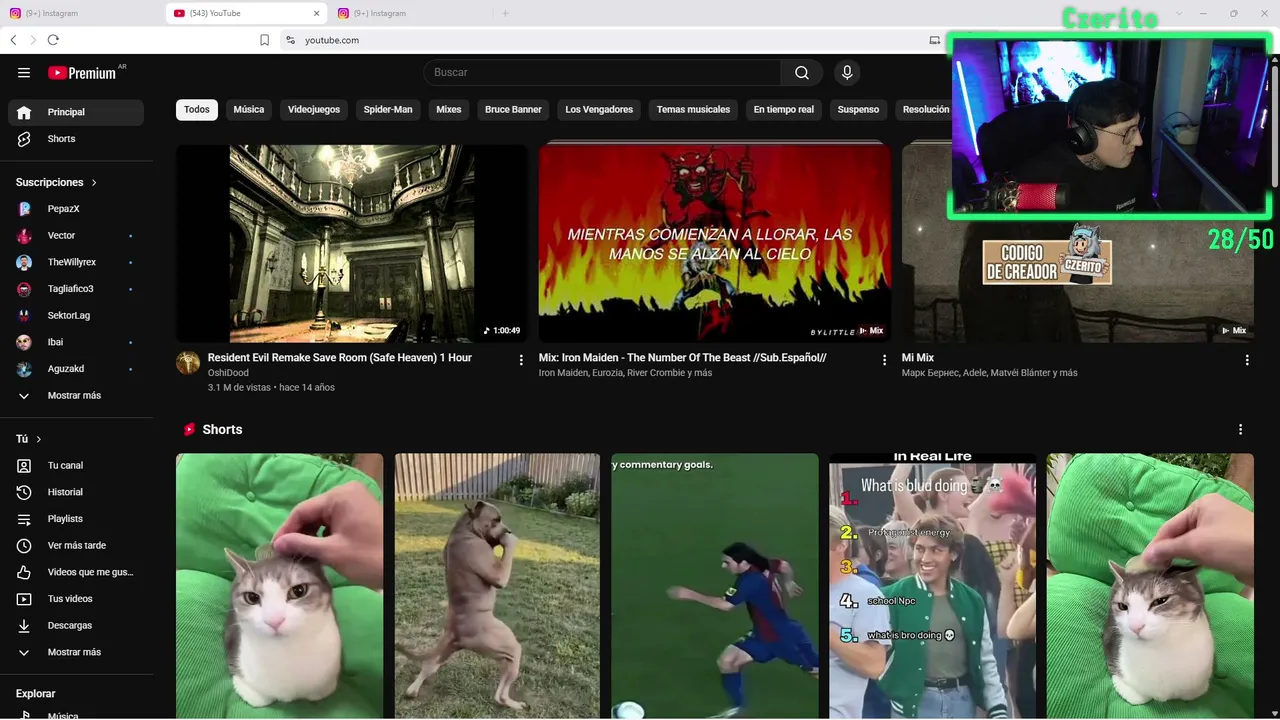Open the standing dog Short
This screenshot has height=720, width=1280.
(x=497, y=586)
